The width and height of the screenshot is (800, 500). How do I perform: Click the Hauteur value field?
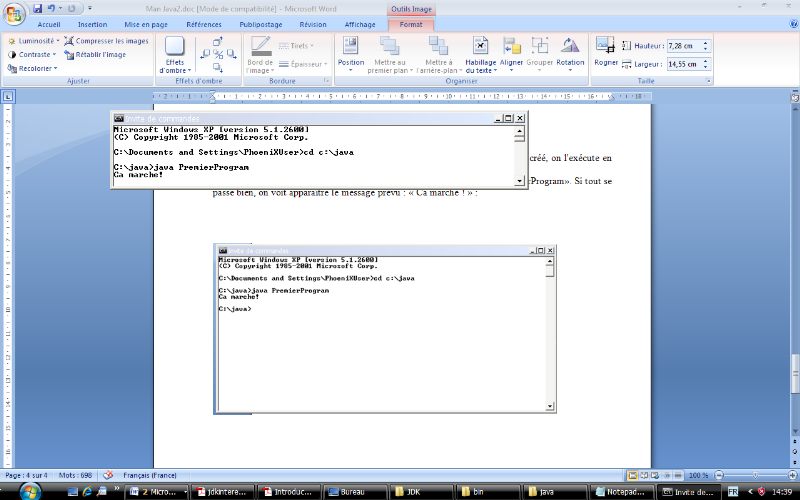tap(684, 46)
